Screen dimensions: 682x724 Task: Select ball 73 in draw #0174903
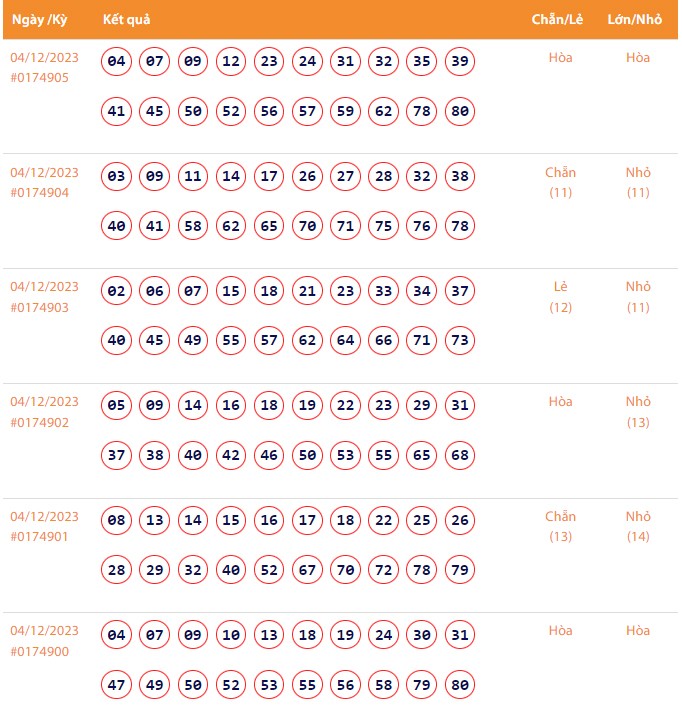point(460,341)
